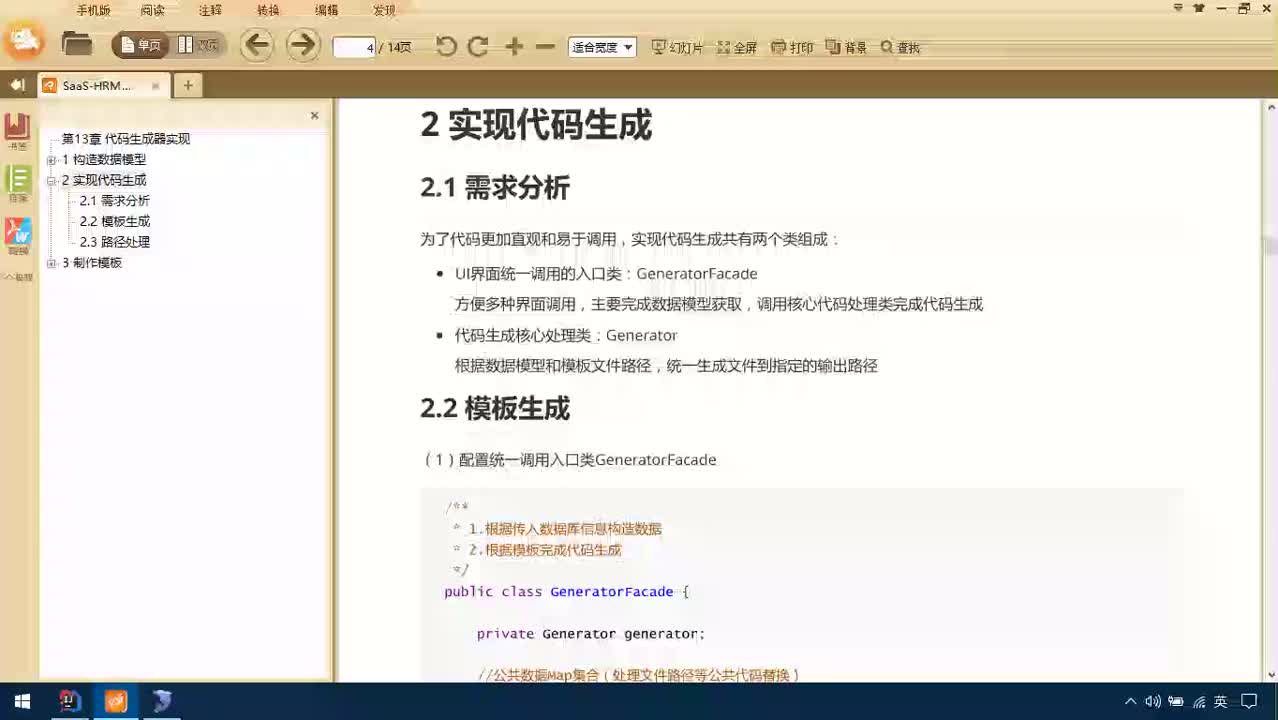Click the blue bird taskbar app icon

point(162,702)
